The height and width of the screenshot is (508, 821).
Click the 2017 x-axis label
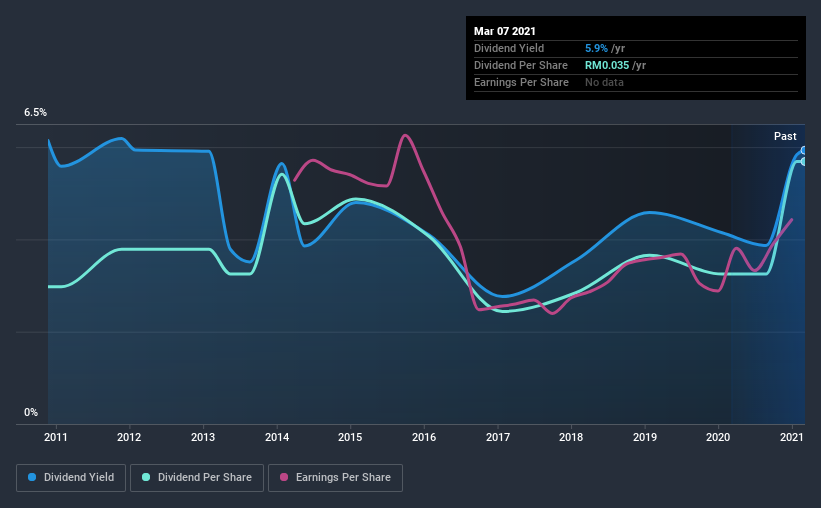pyautogui.click(x=497, y=437)
